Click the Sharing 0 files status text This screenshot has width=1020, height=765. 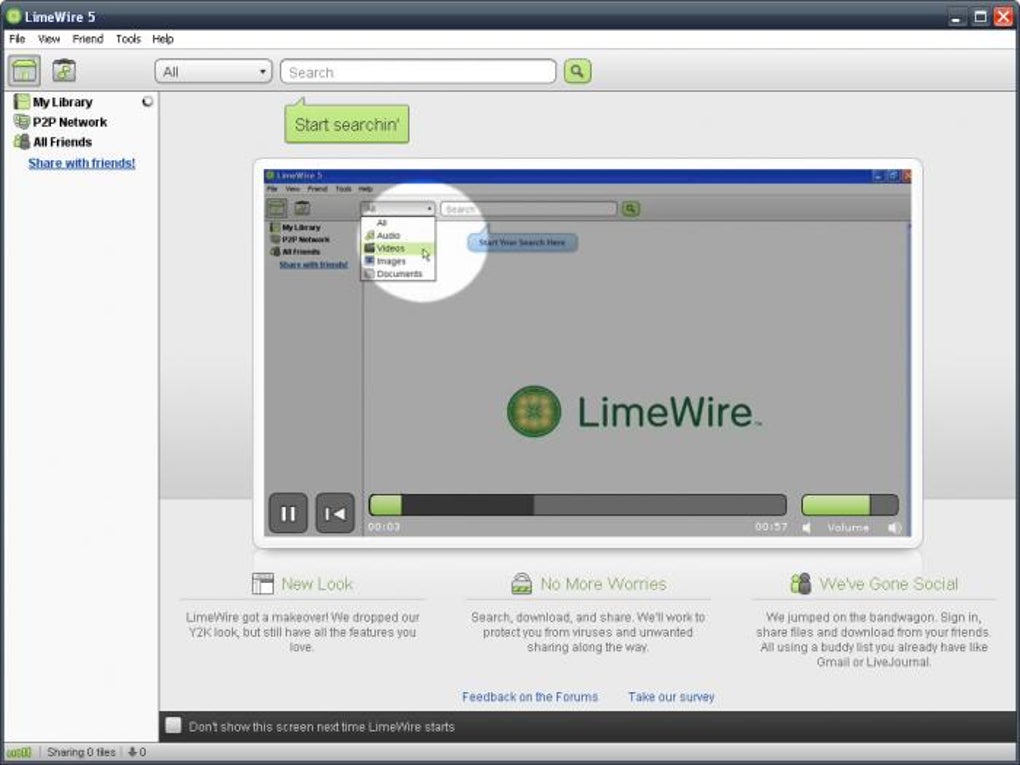pyautogui.click(x=81, y=752)
